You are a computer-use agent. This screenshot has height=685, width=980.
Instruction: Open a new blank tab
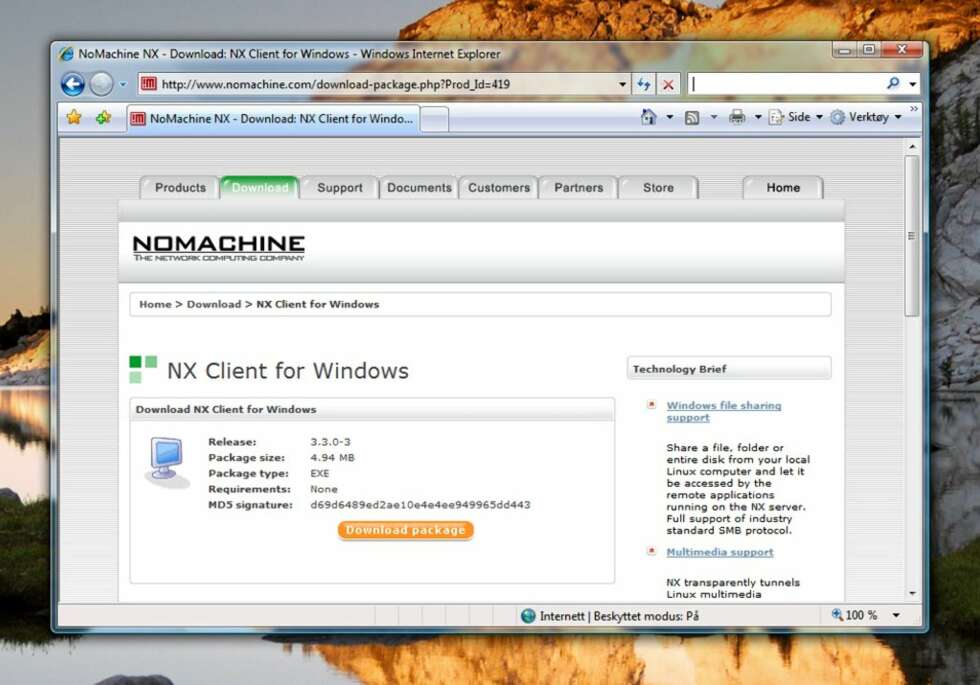(x=434, y=119)
